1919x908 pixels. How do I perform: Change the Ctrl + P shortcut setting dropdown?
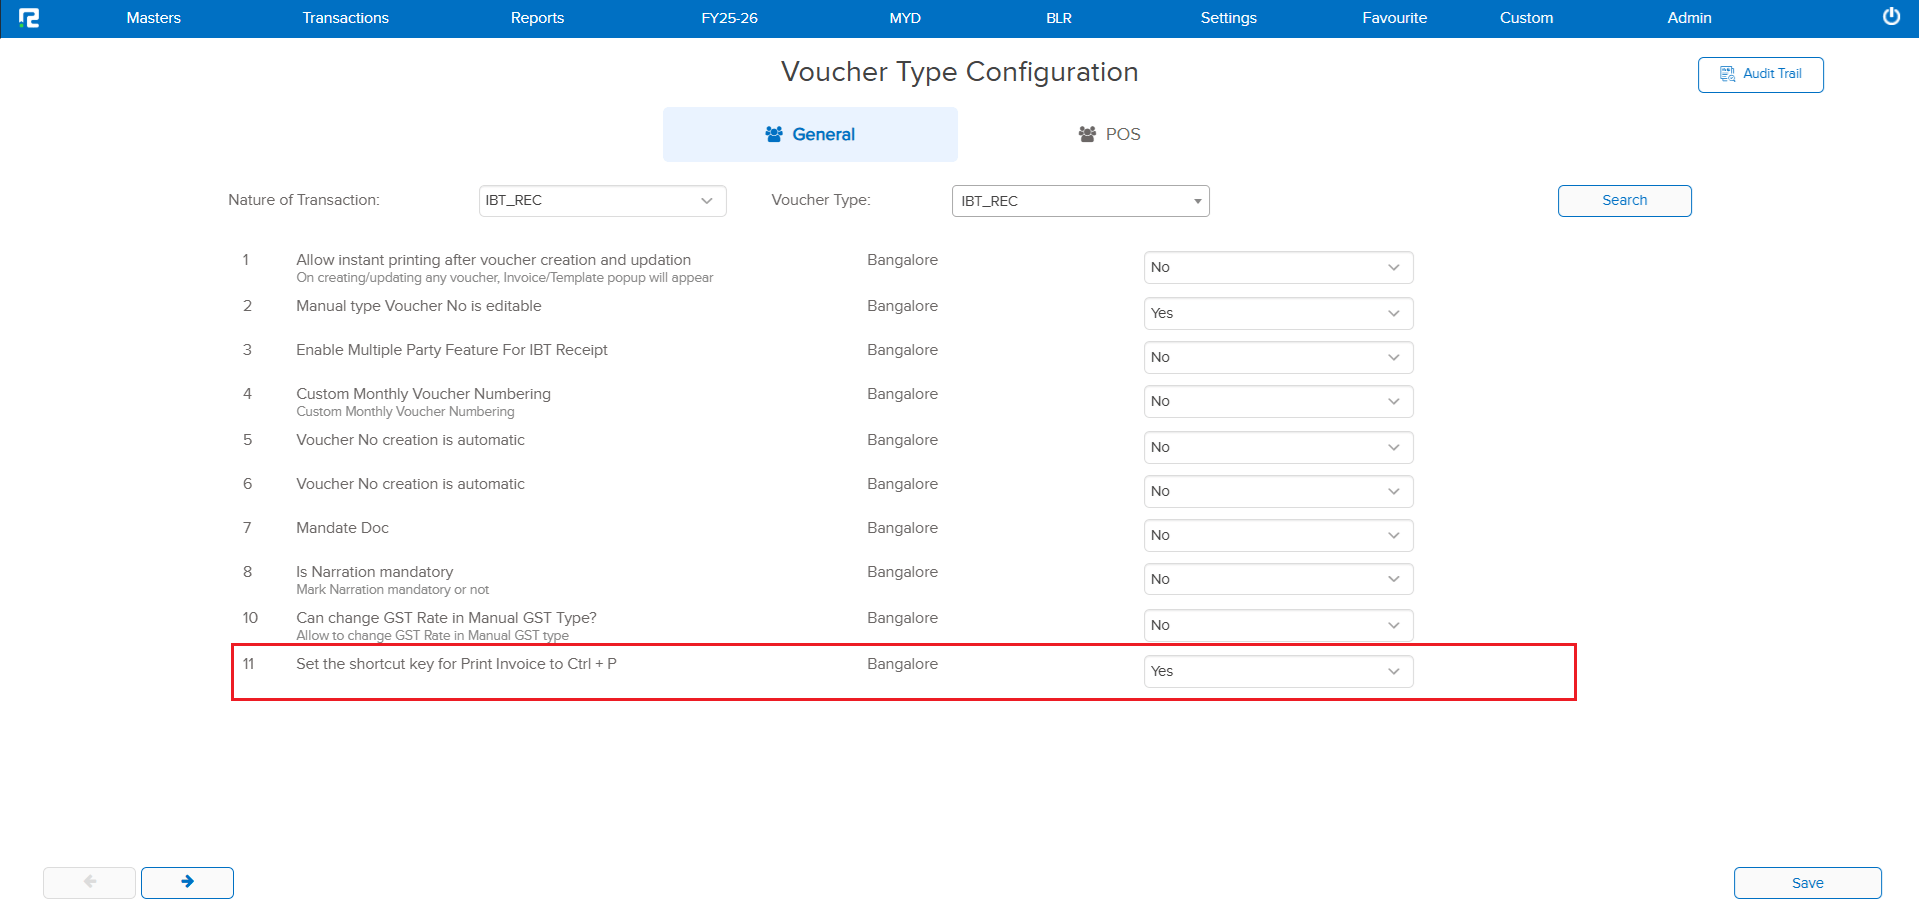[1278, 671]
